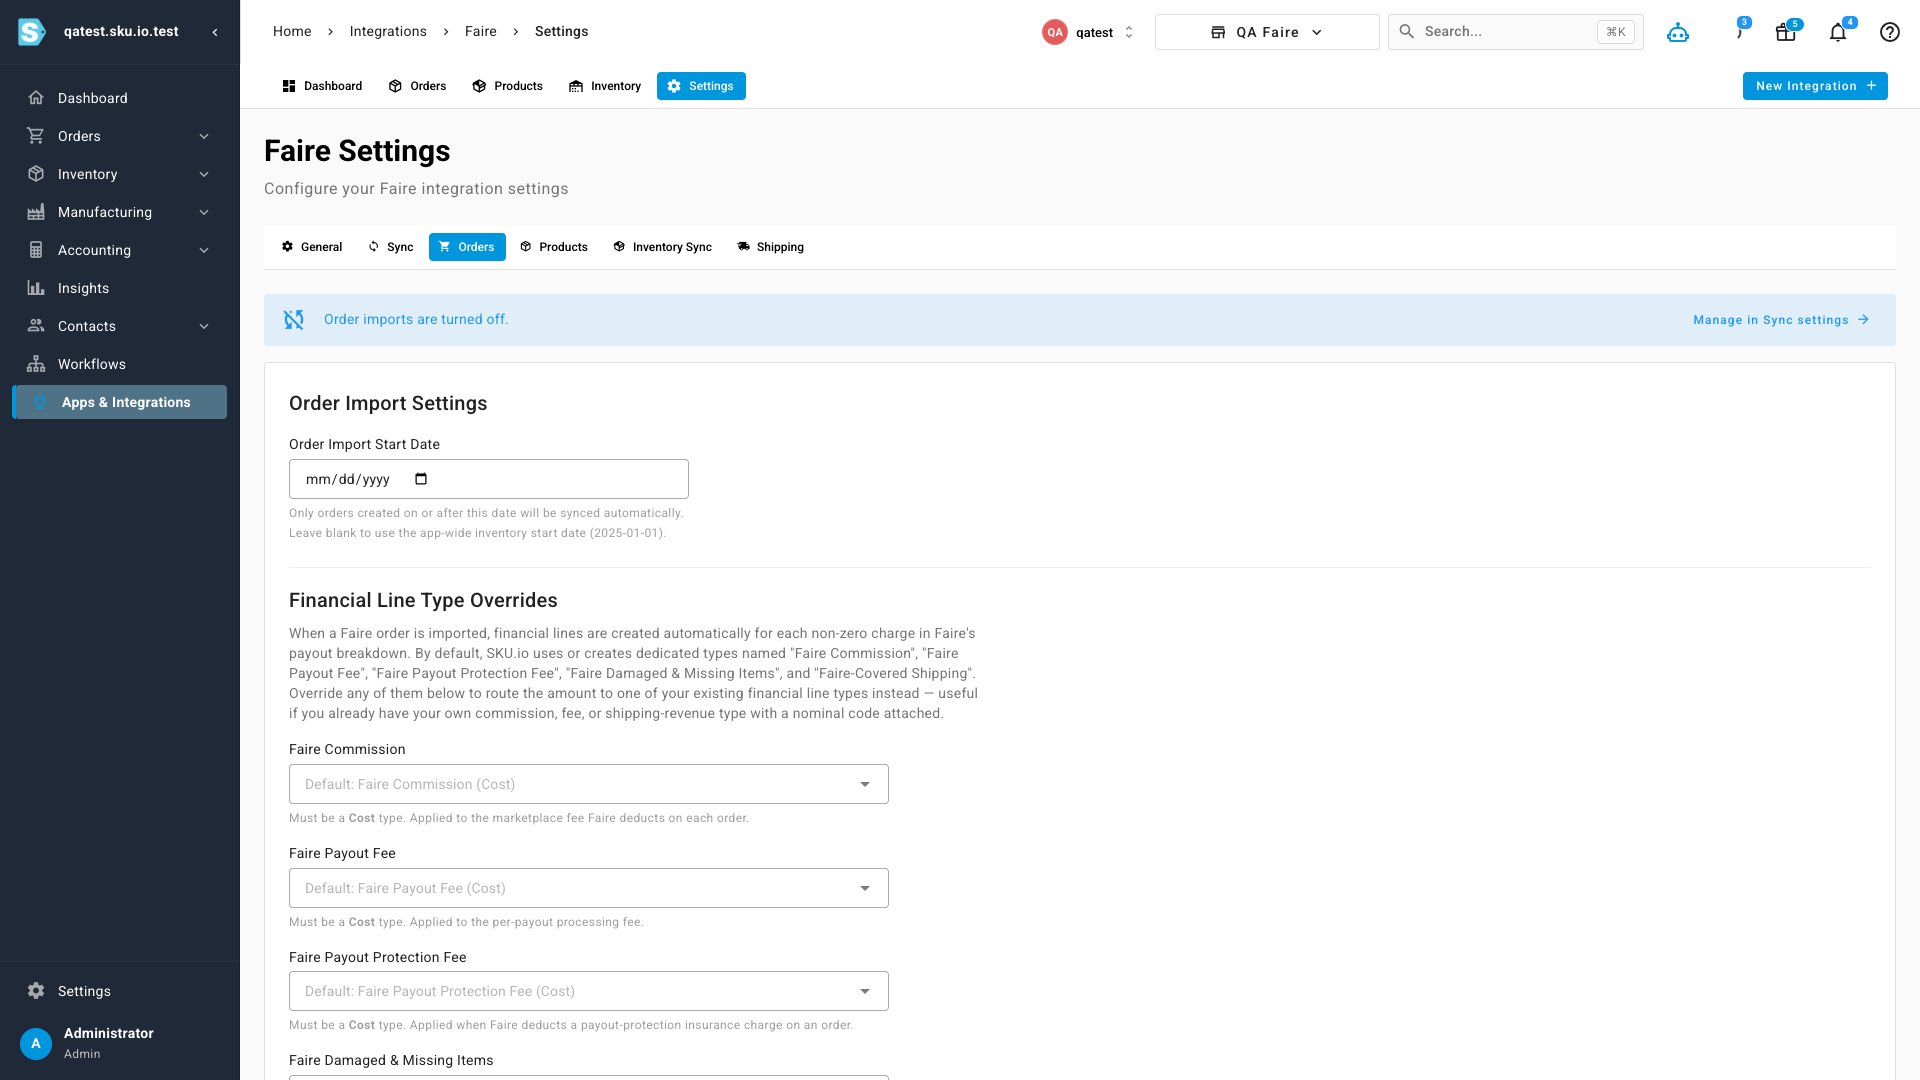Open Insights in the sidebar
This screenshot has width=1920, height=1080.
coord(120,288)
